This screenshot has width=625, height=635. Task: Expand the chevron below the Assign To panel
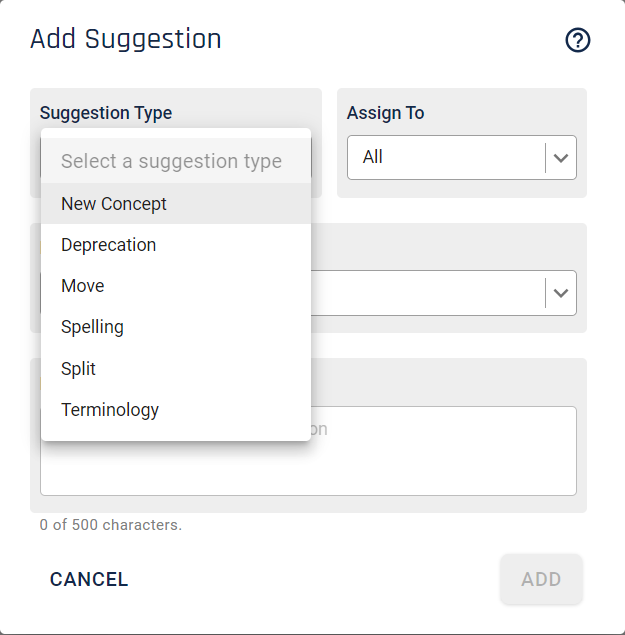pos(561,293)
